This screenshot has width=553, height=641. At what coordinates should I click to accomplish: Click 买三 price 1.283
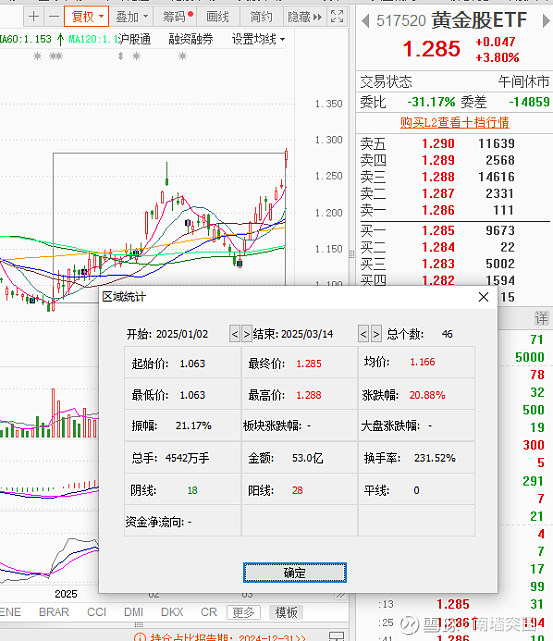click(438, 264)
